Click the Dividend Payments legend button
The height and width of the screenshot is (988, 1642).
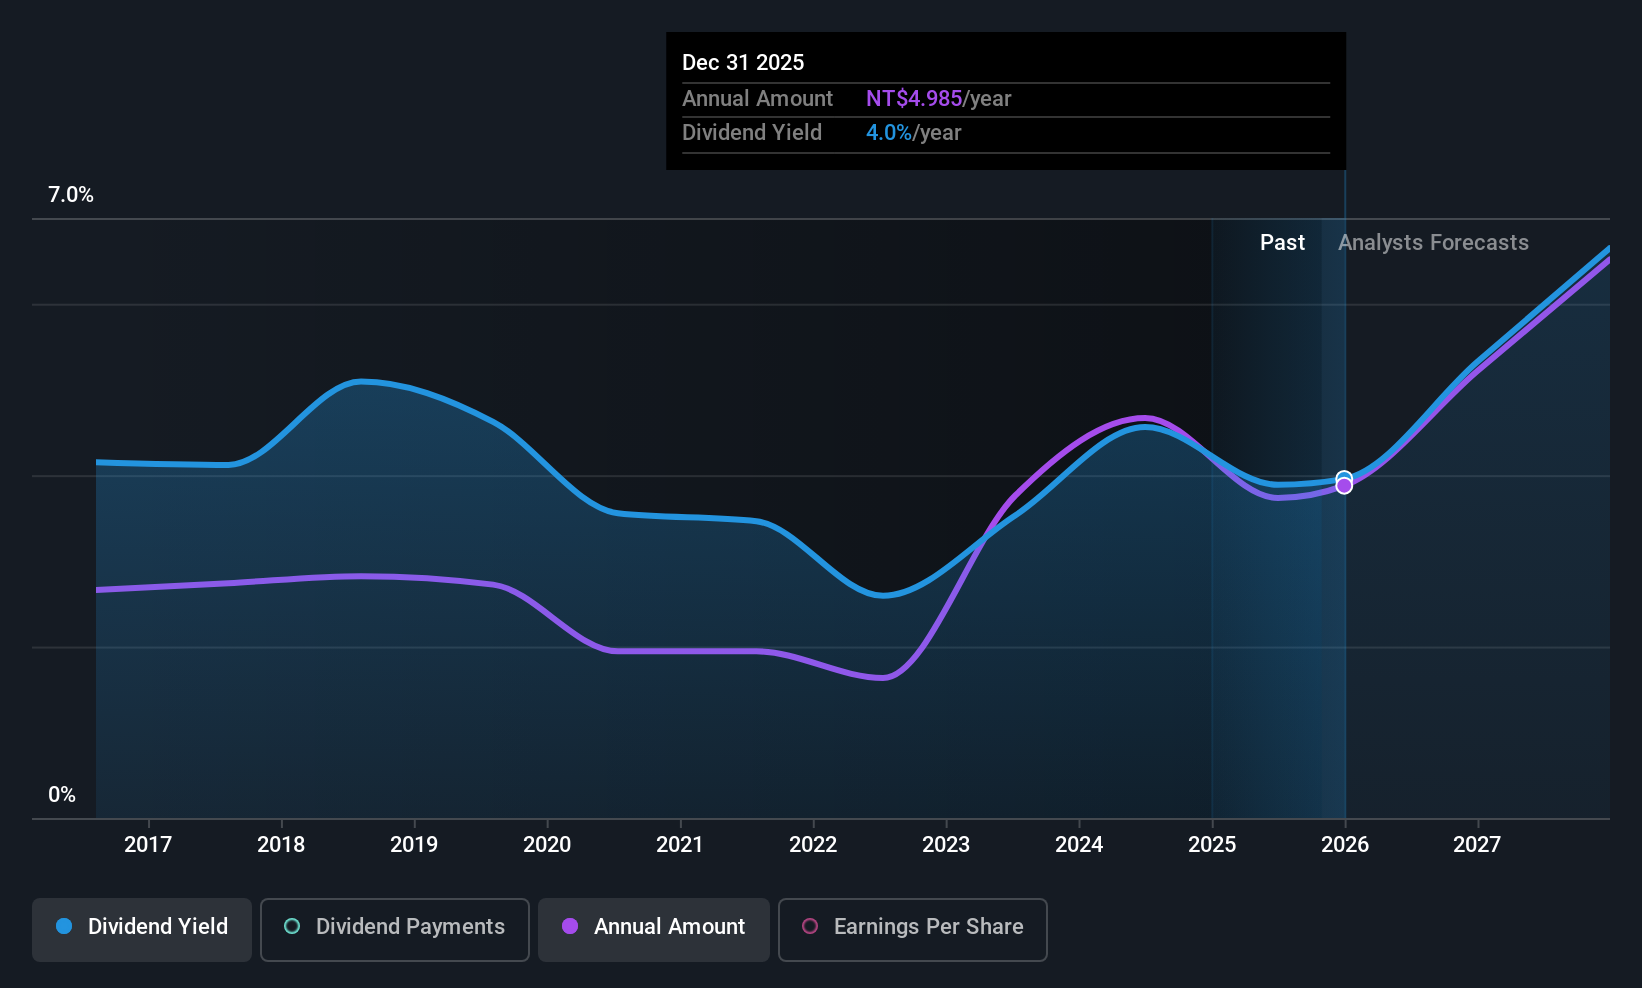[x=394, y=928]
